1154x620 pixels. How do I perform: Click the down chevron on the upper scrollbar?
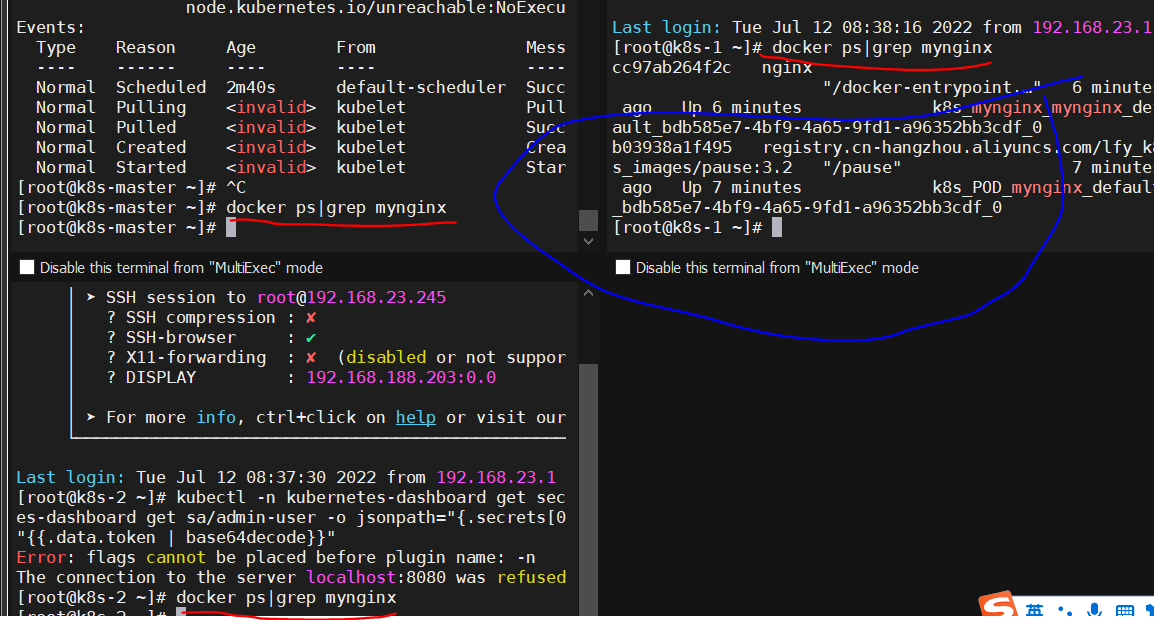click(588, 241)
